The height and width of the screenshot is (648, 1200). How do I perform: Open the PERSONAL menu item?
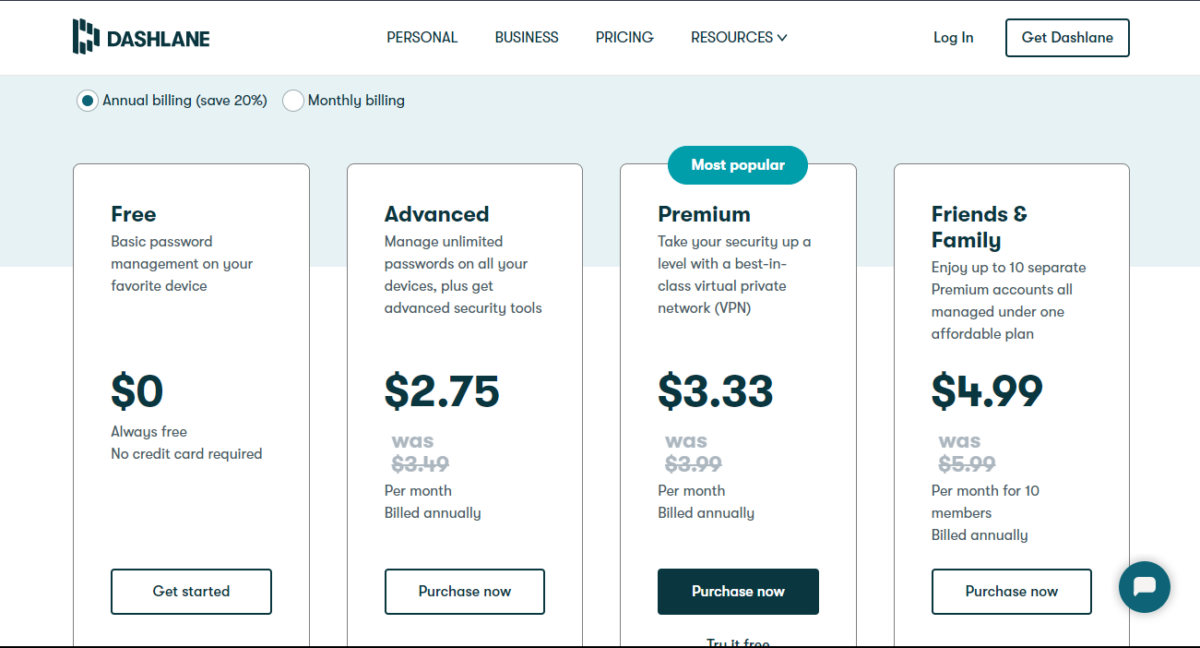[x=422, y=37]
